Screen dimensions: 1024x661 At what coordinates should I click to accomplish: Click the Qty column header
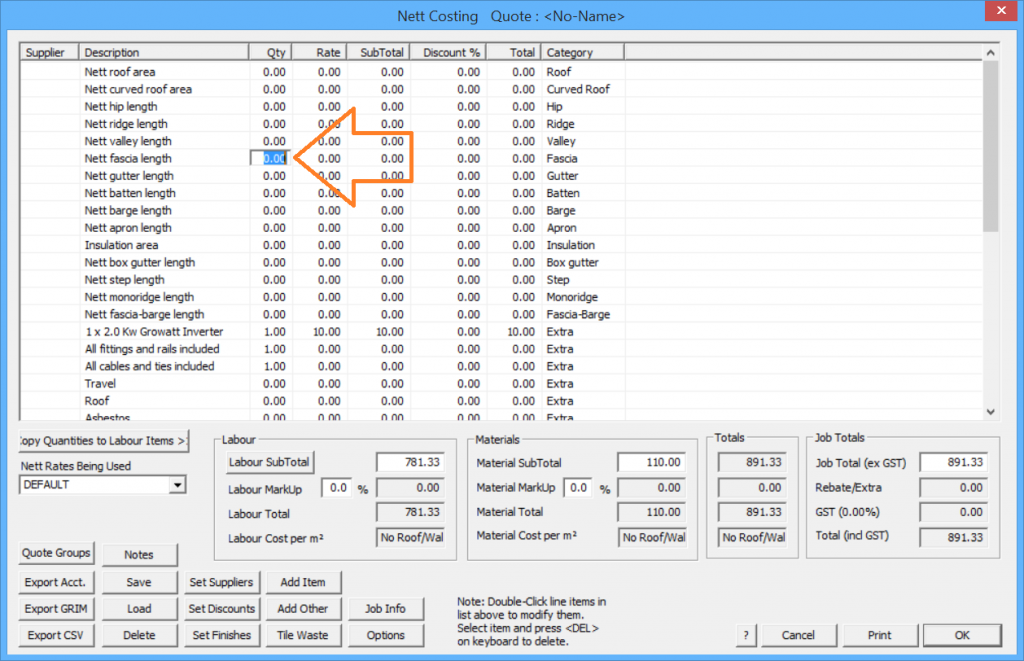pyautogui.click(x=270, y=52)
